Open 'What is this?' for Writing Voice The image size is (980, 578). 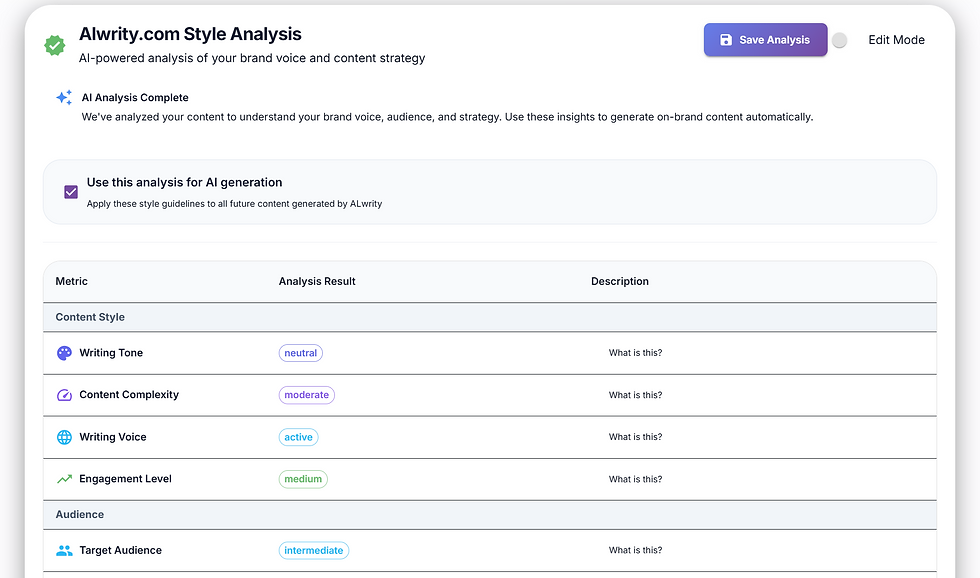pyautogui.click(x=636, y=437)
